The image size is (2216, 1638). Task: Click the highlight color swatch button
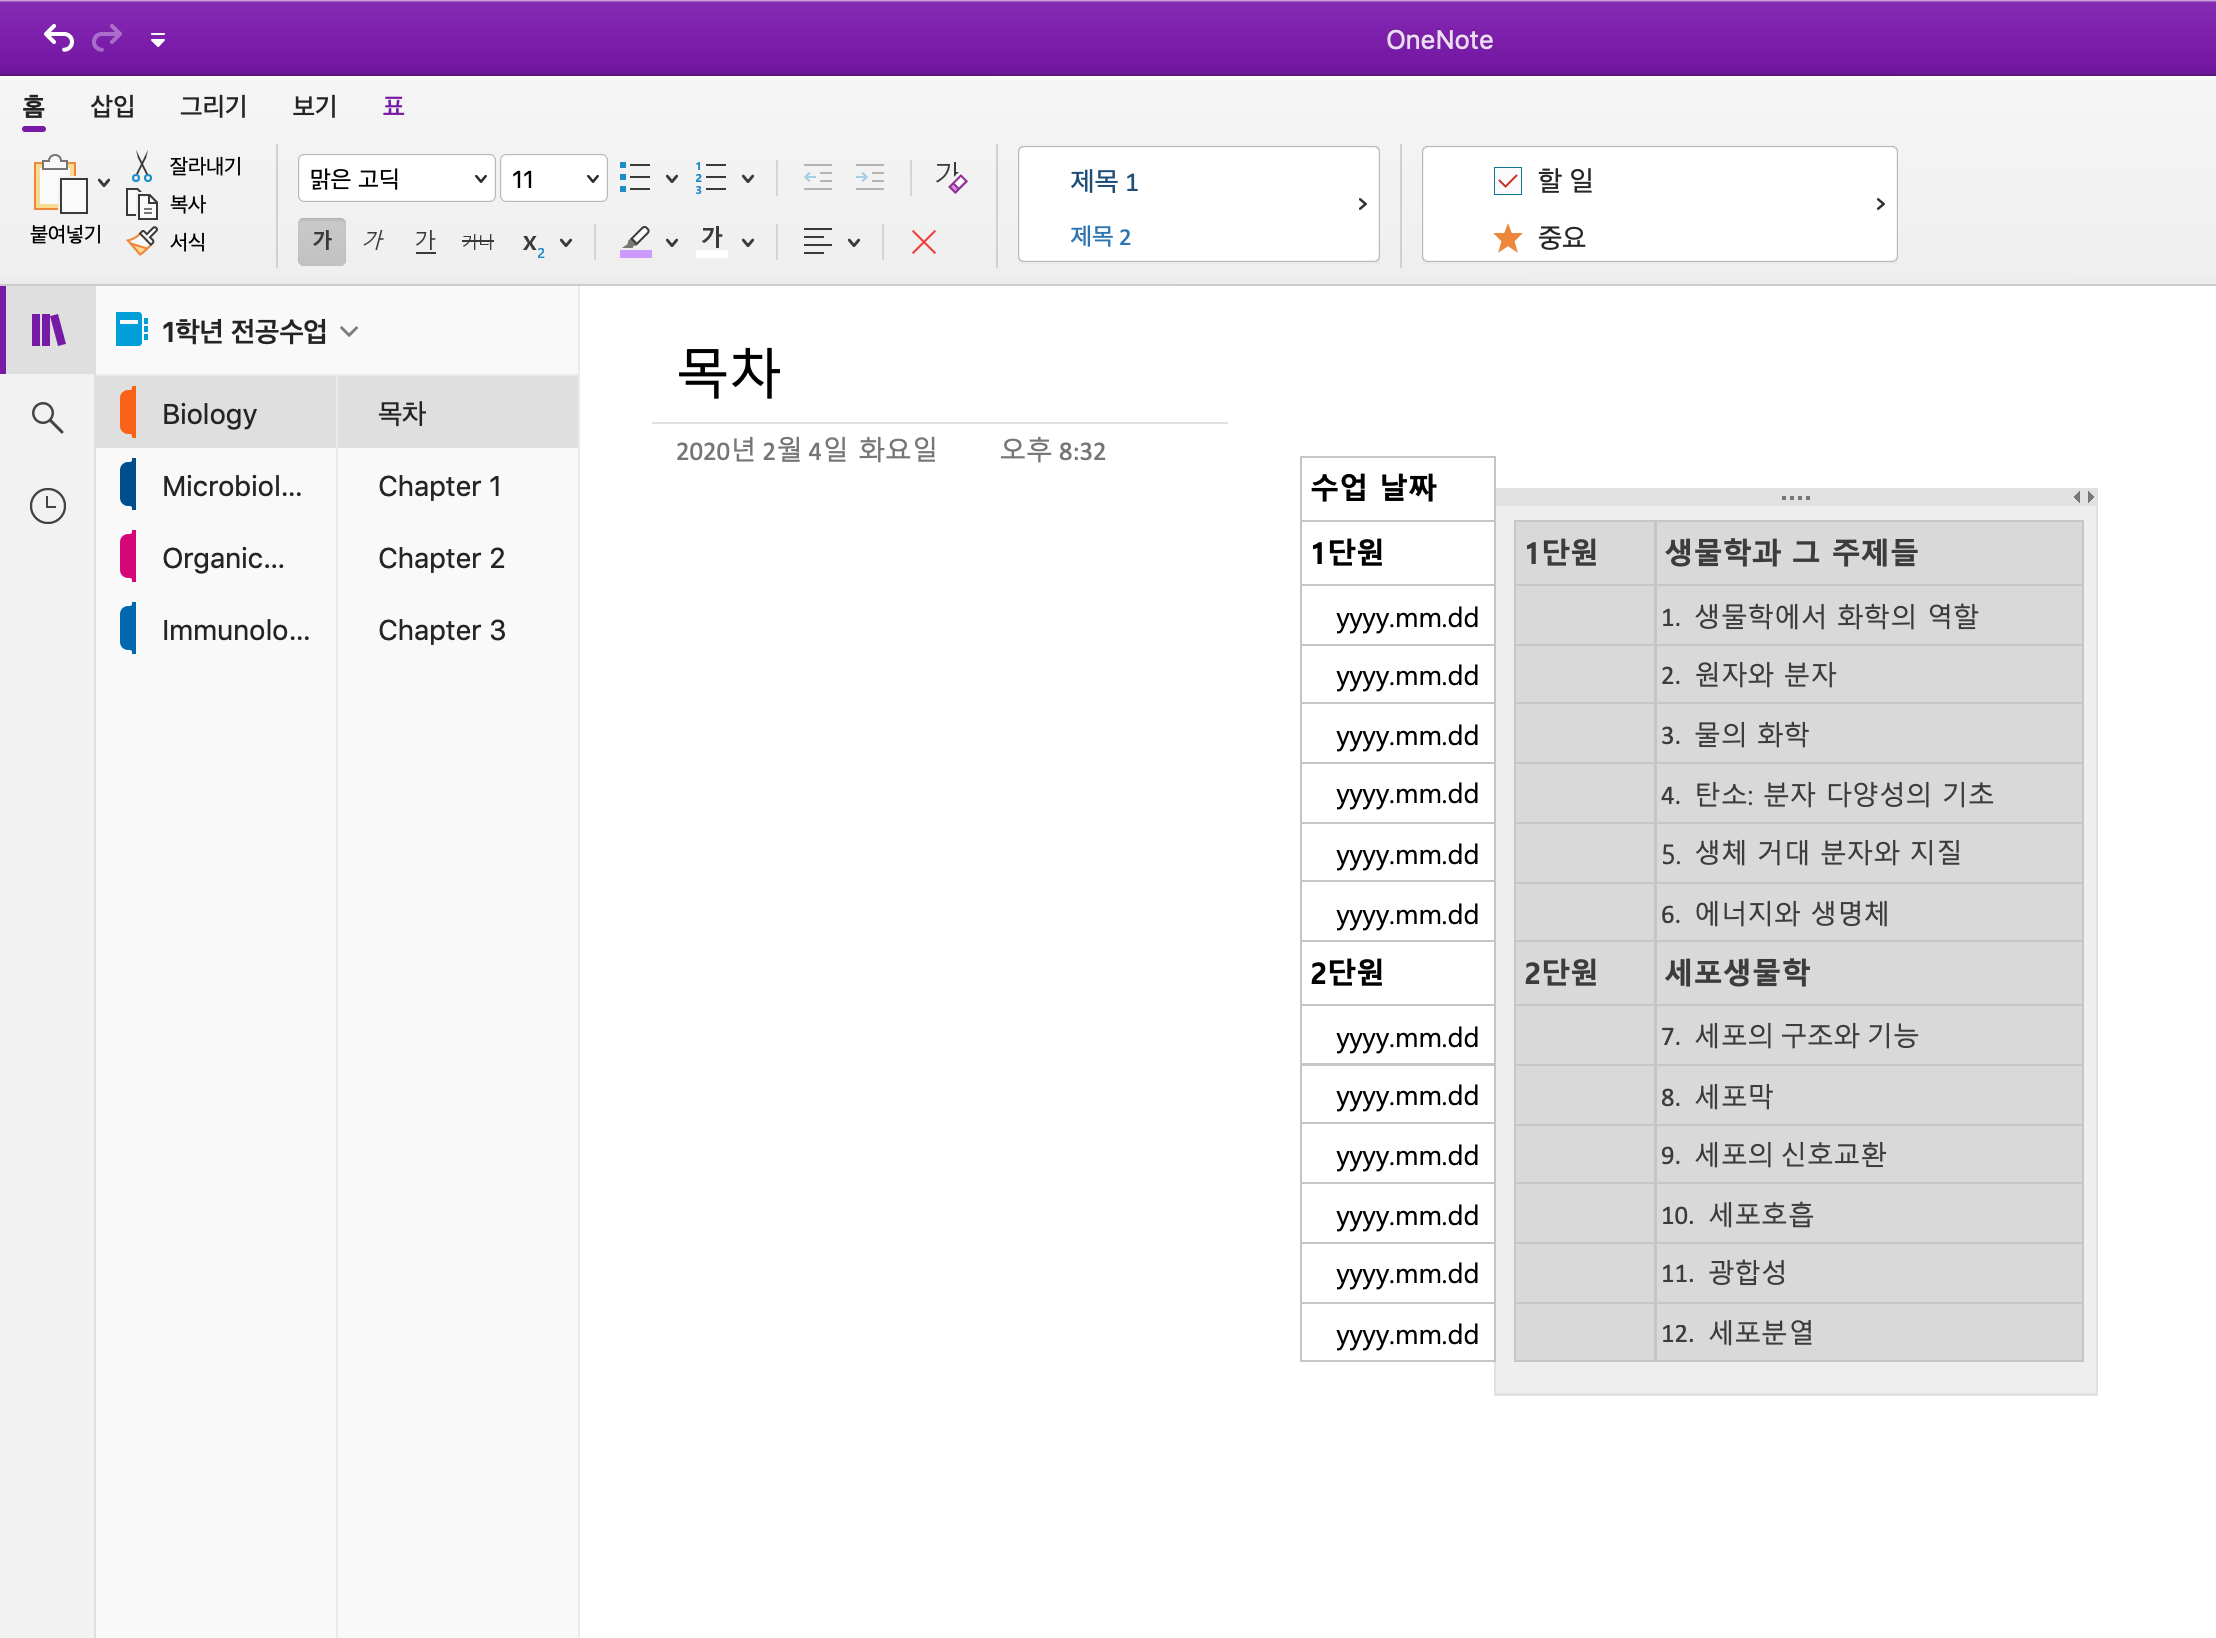(636, 241)
